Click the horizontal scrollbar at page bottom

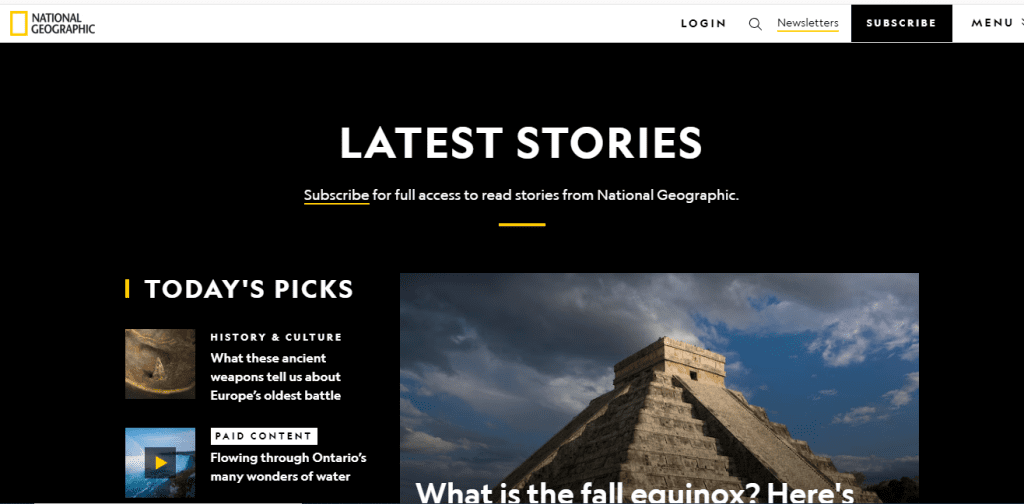168,502
